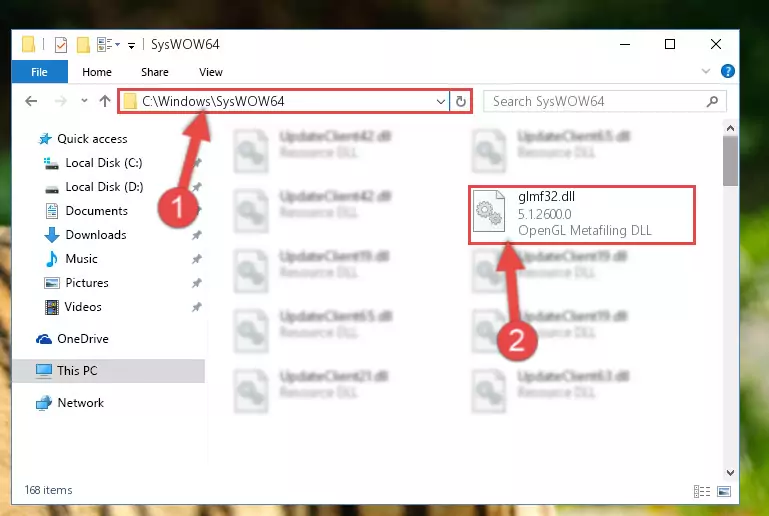769x516 pixels.
Task: Minimize the SysWOW64 window
Action: tap(625, 45)
